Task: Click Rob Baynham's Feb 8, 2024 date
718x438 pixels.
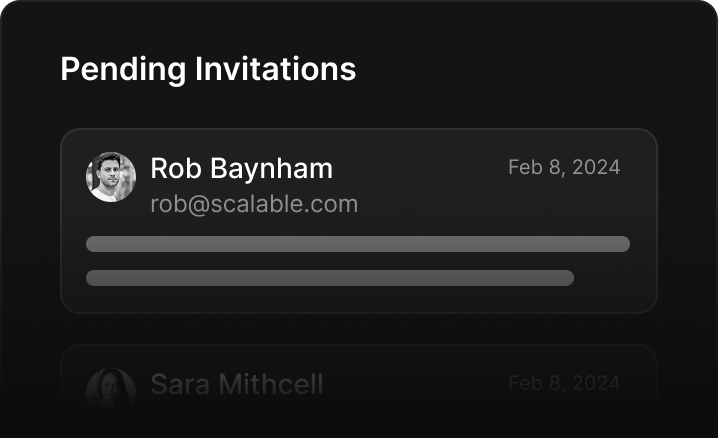Action: click(x=564, y=168)
